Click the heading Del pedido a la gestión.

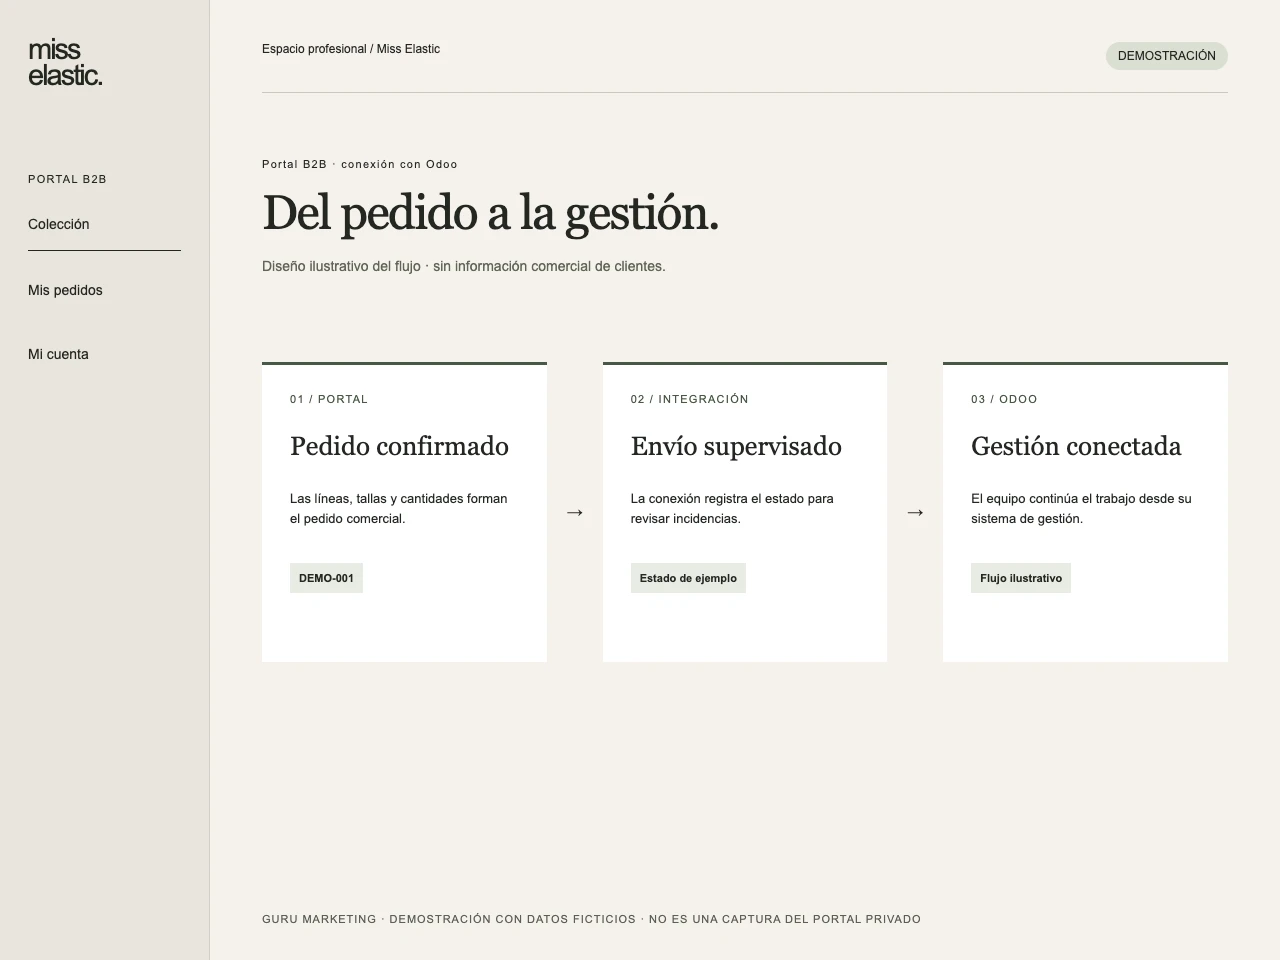click(490, 213)
